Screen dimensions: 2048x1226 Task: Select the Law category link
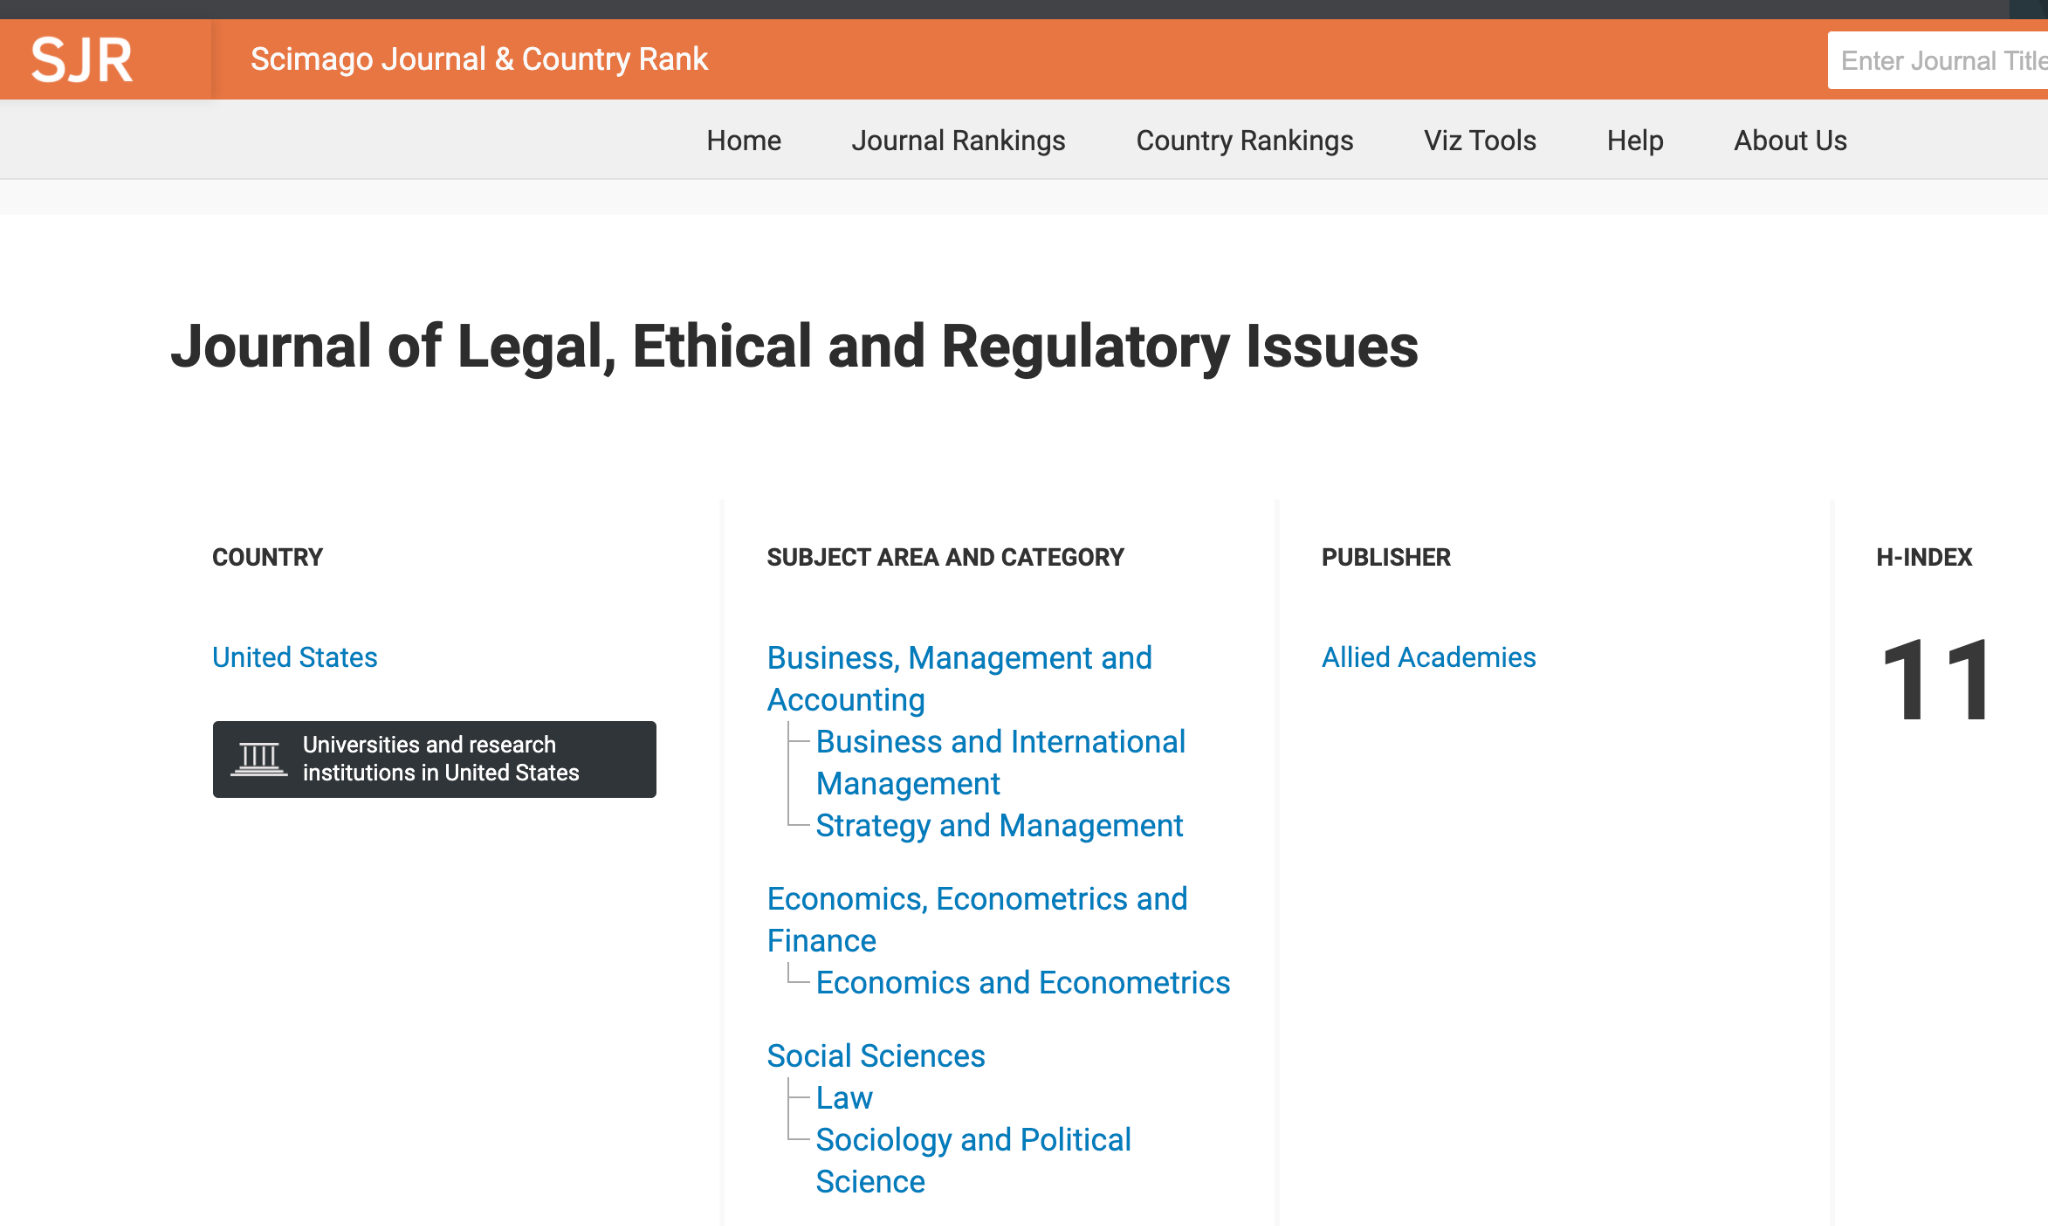coord(844,1097)
